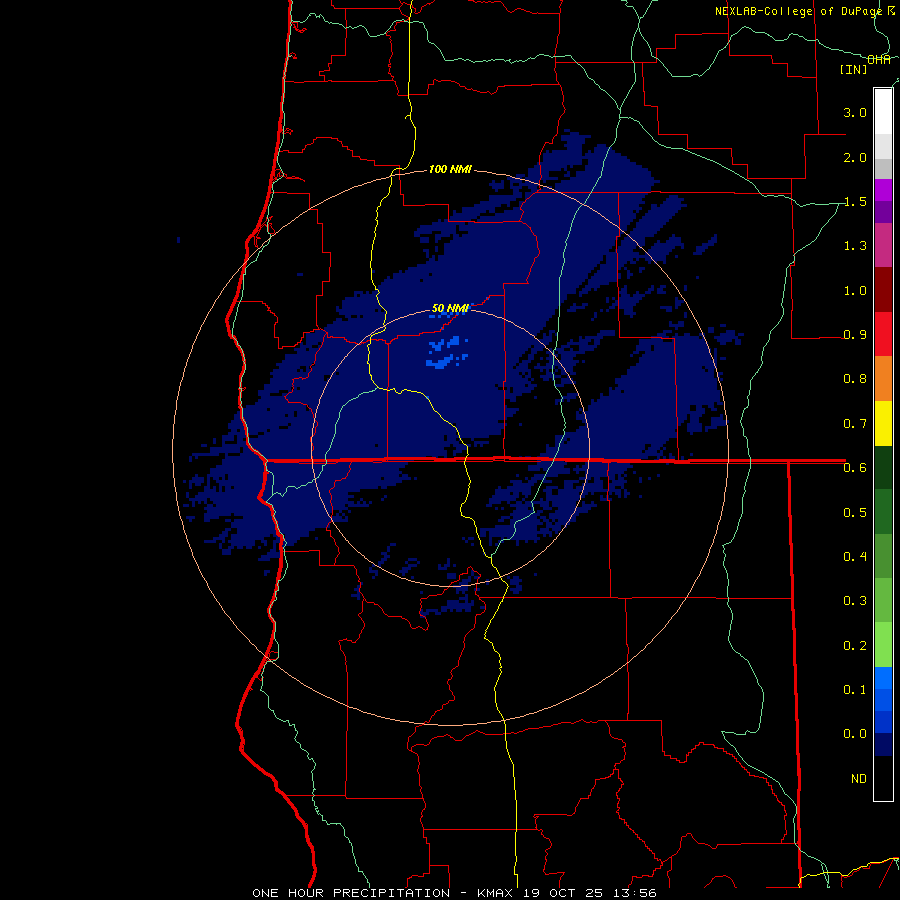
Task: Select the orange legend swatch near 0.8
Action: click(x=883, y=378)
